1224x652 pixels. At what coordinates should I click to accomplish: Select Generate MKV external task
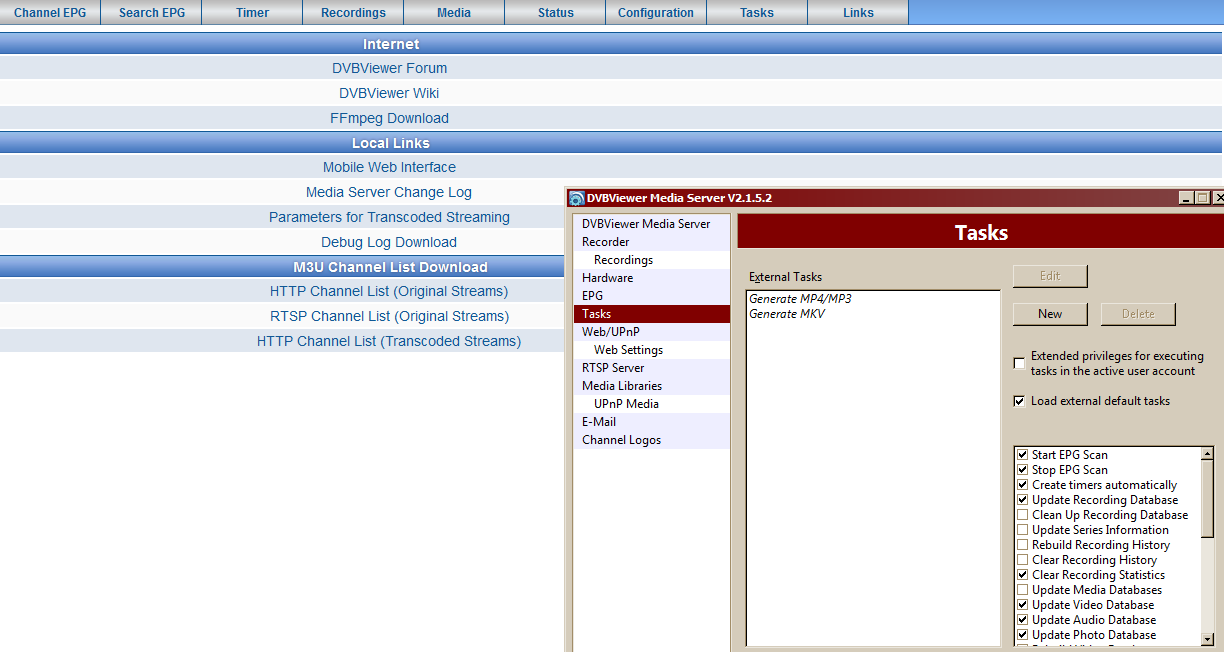point(787,314)
